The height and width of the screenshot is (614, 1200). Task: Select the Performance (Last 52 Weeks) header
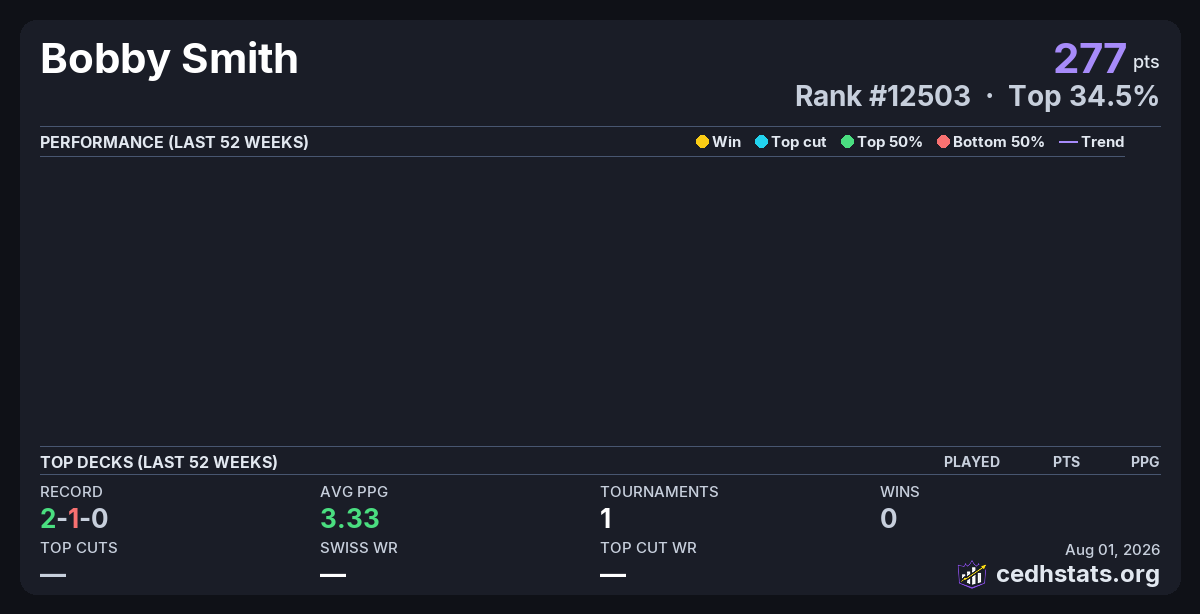174,142
